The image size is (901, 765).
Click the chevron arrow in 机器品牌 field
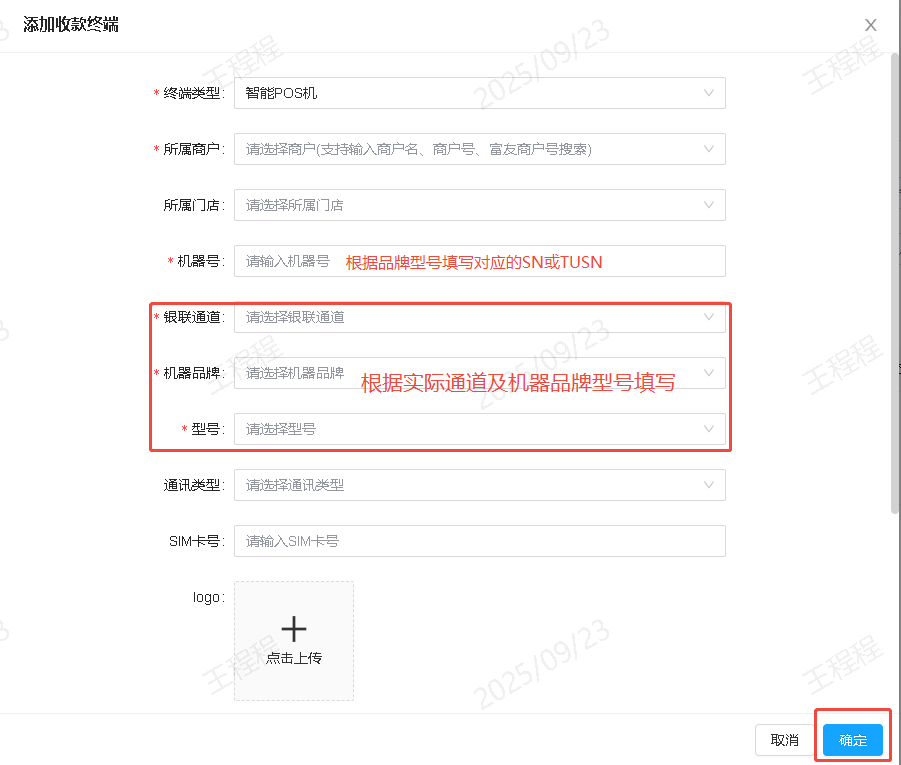click(x=709, y=373)
